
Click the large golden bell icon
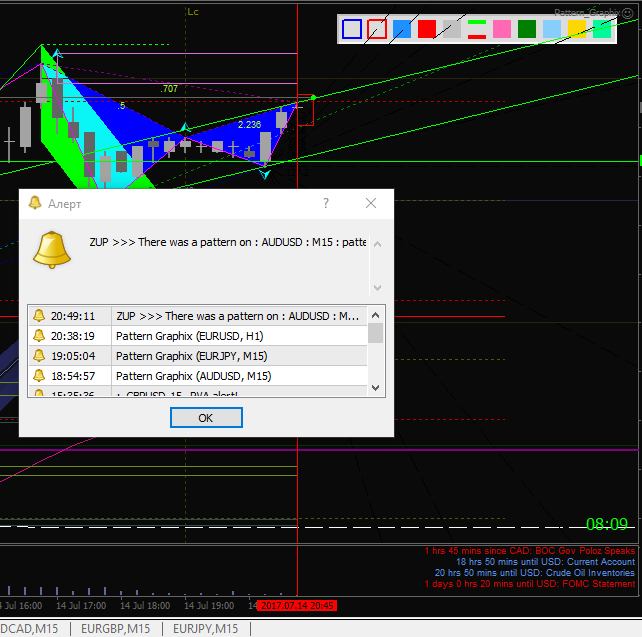pos(52,250)
